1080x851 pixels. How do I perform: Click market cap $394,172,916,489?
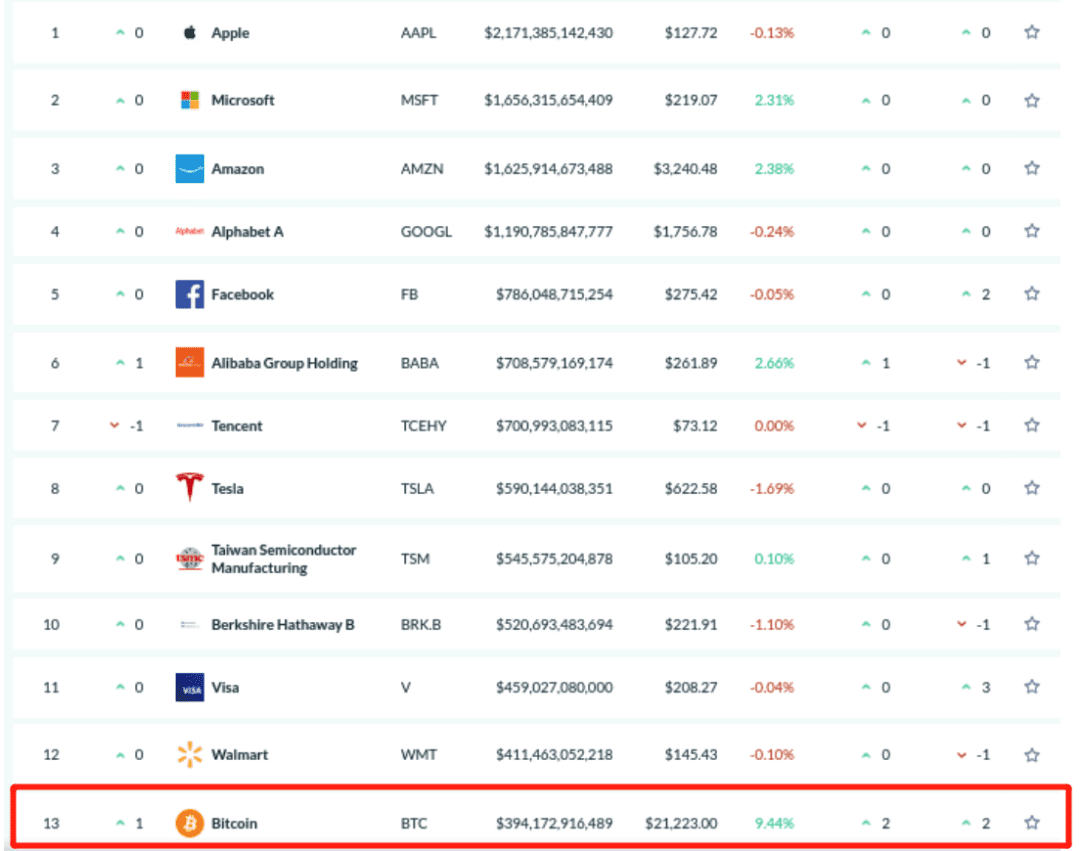[x=554, y=823]
